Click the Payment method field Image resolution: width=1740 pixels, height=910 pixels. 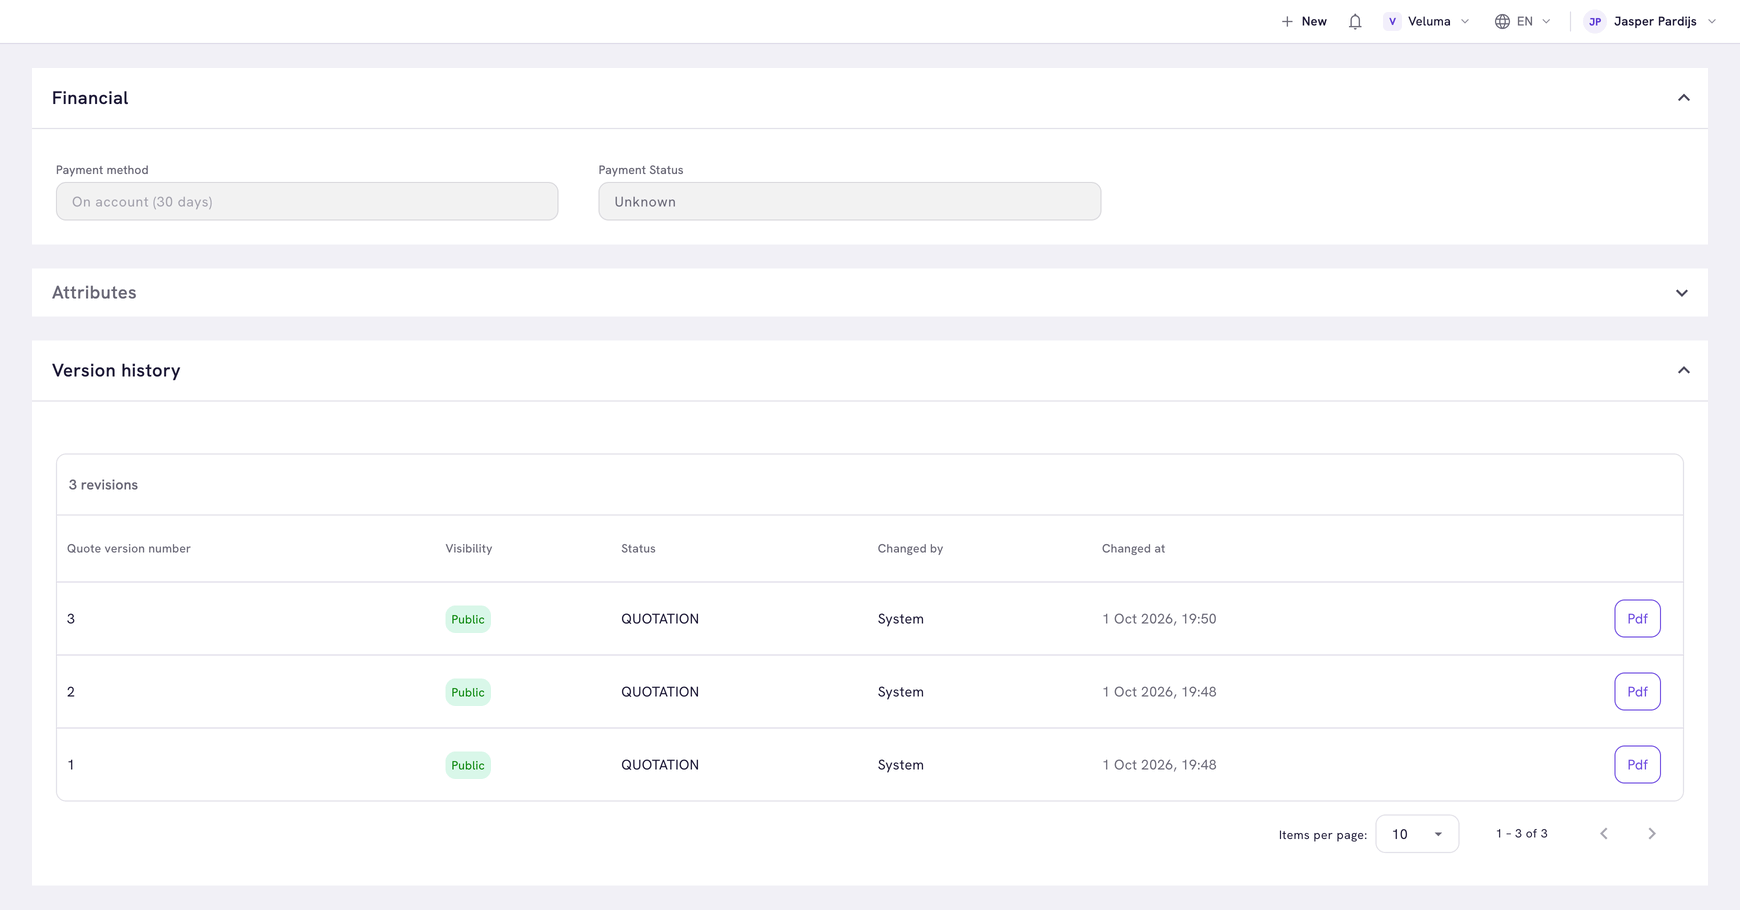[307, 201]
